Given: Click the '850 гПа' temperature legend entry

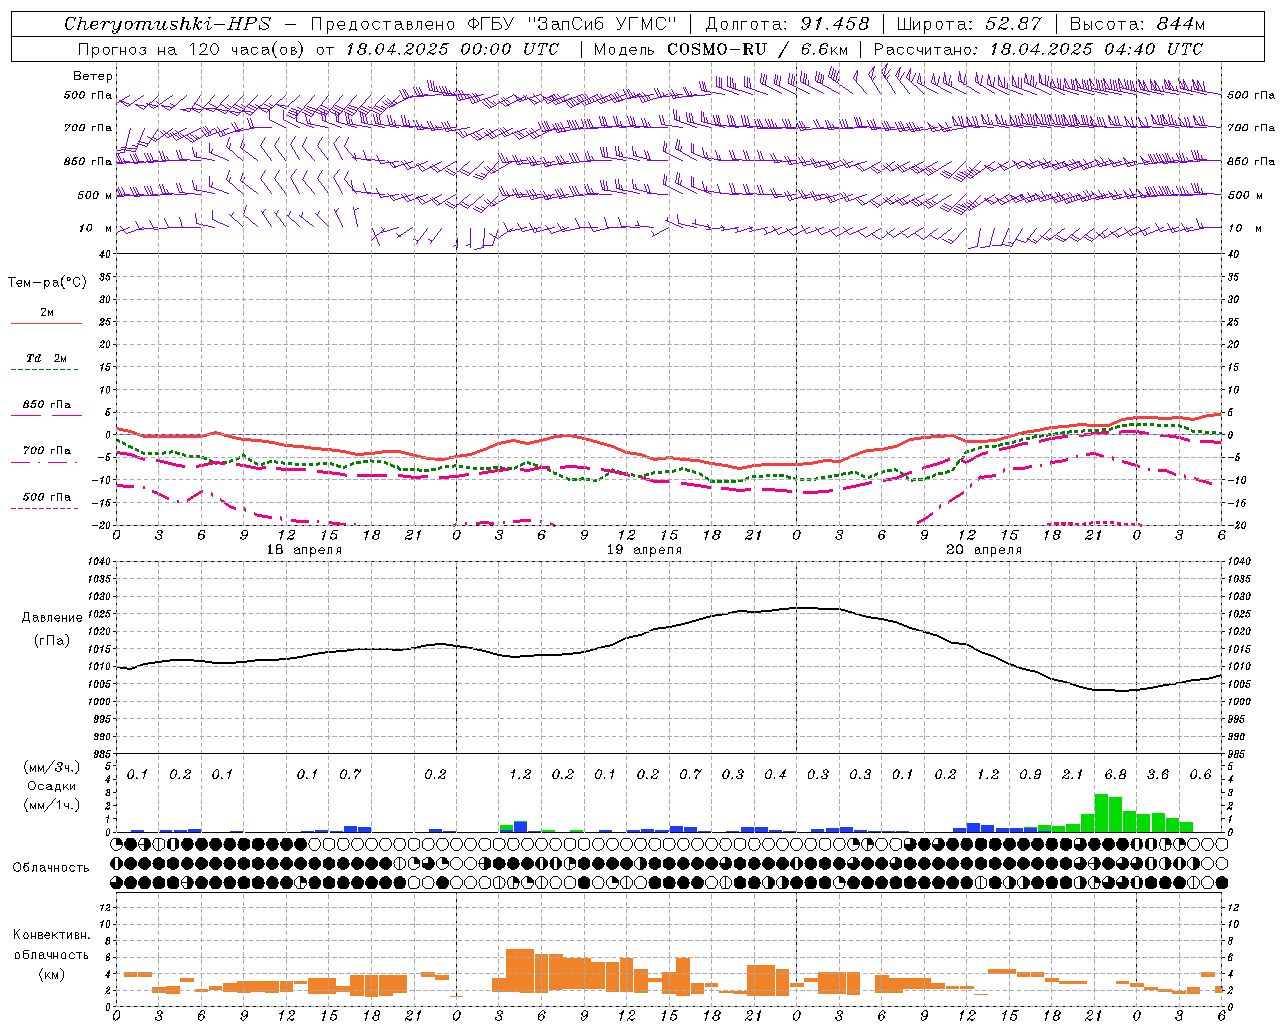Looking at the screenshot, I should point(47,404).
